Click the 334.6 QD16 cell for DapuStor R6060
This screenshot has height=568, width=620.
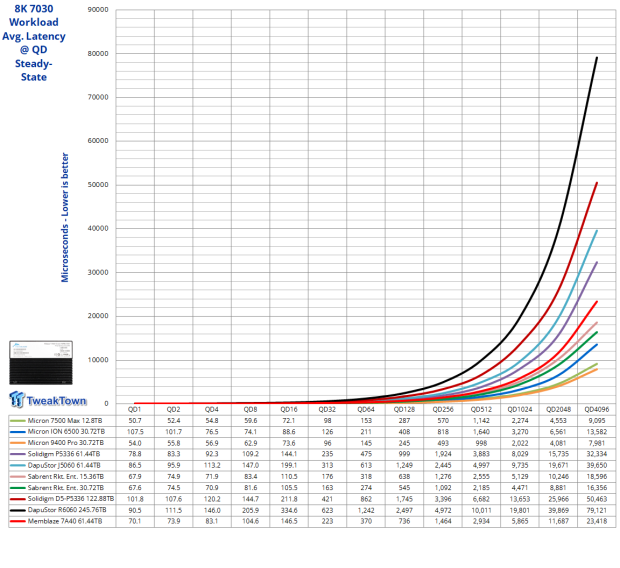pos(289,510)
